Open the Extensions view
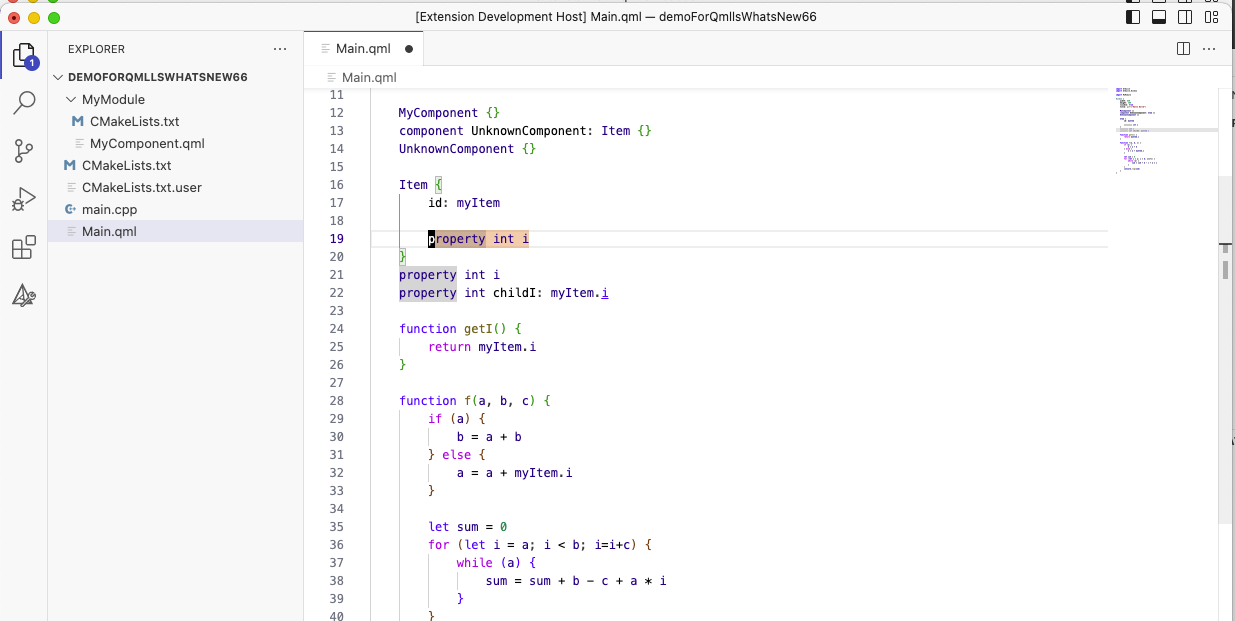 point(24,248)
